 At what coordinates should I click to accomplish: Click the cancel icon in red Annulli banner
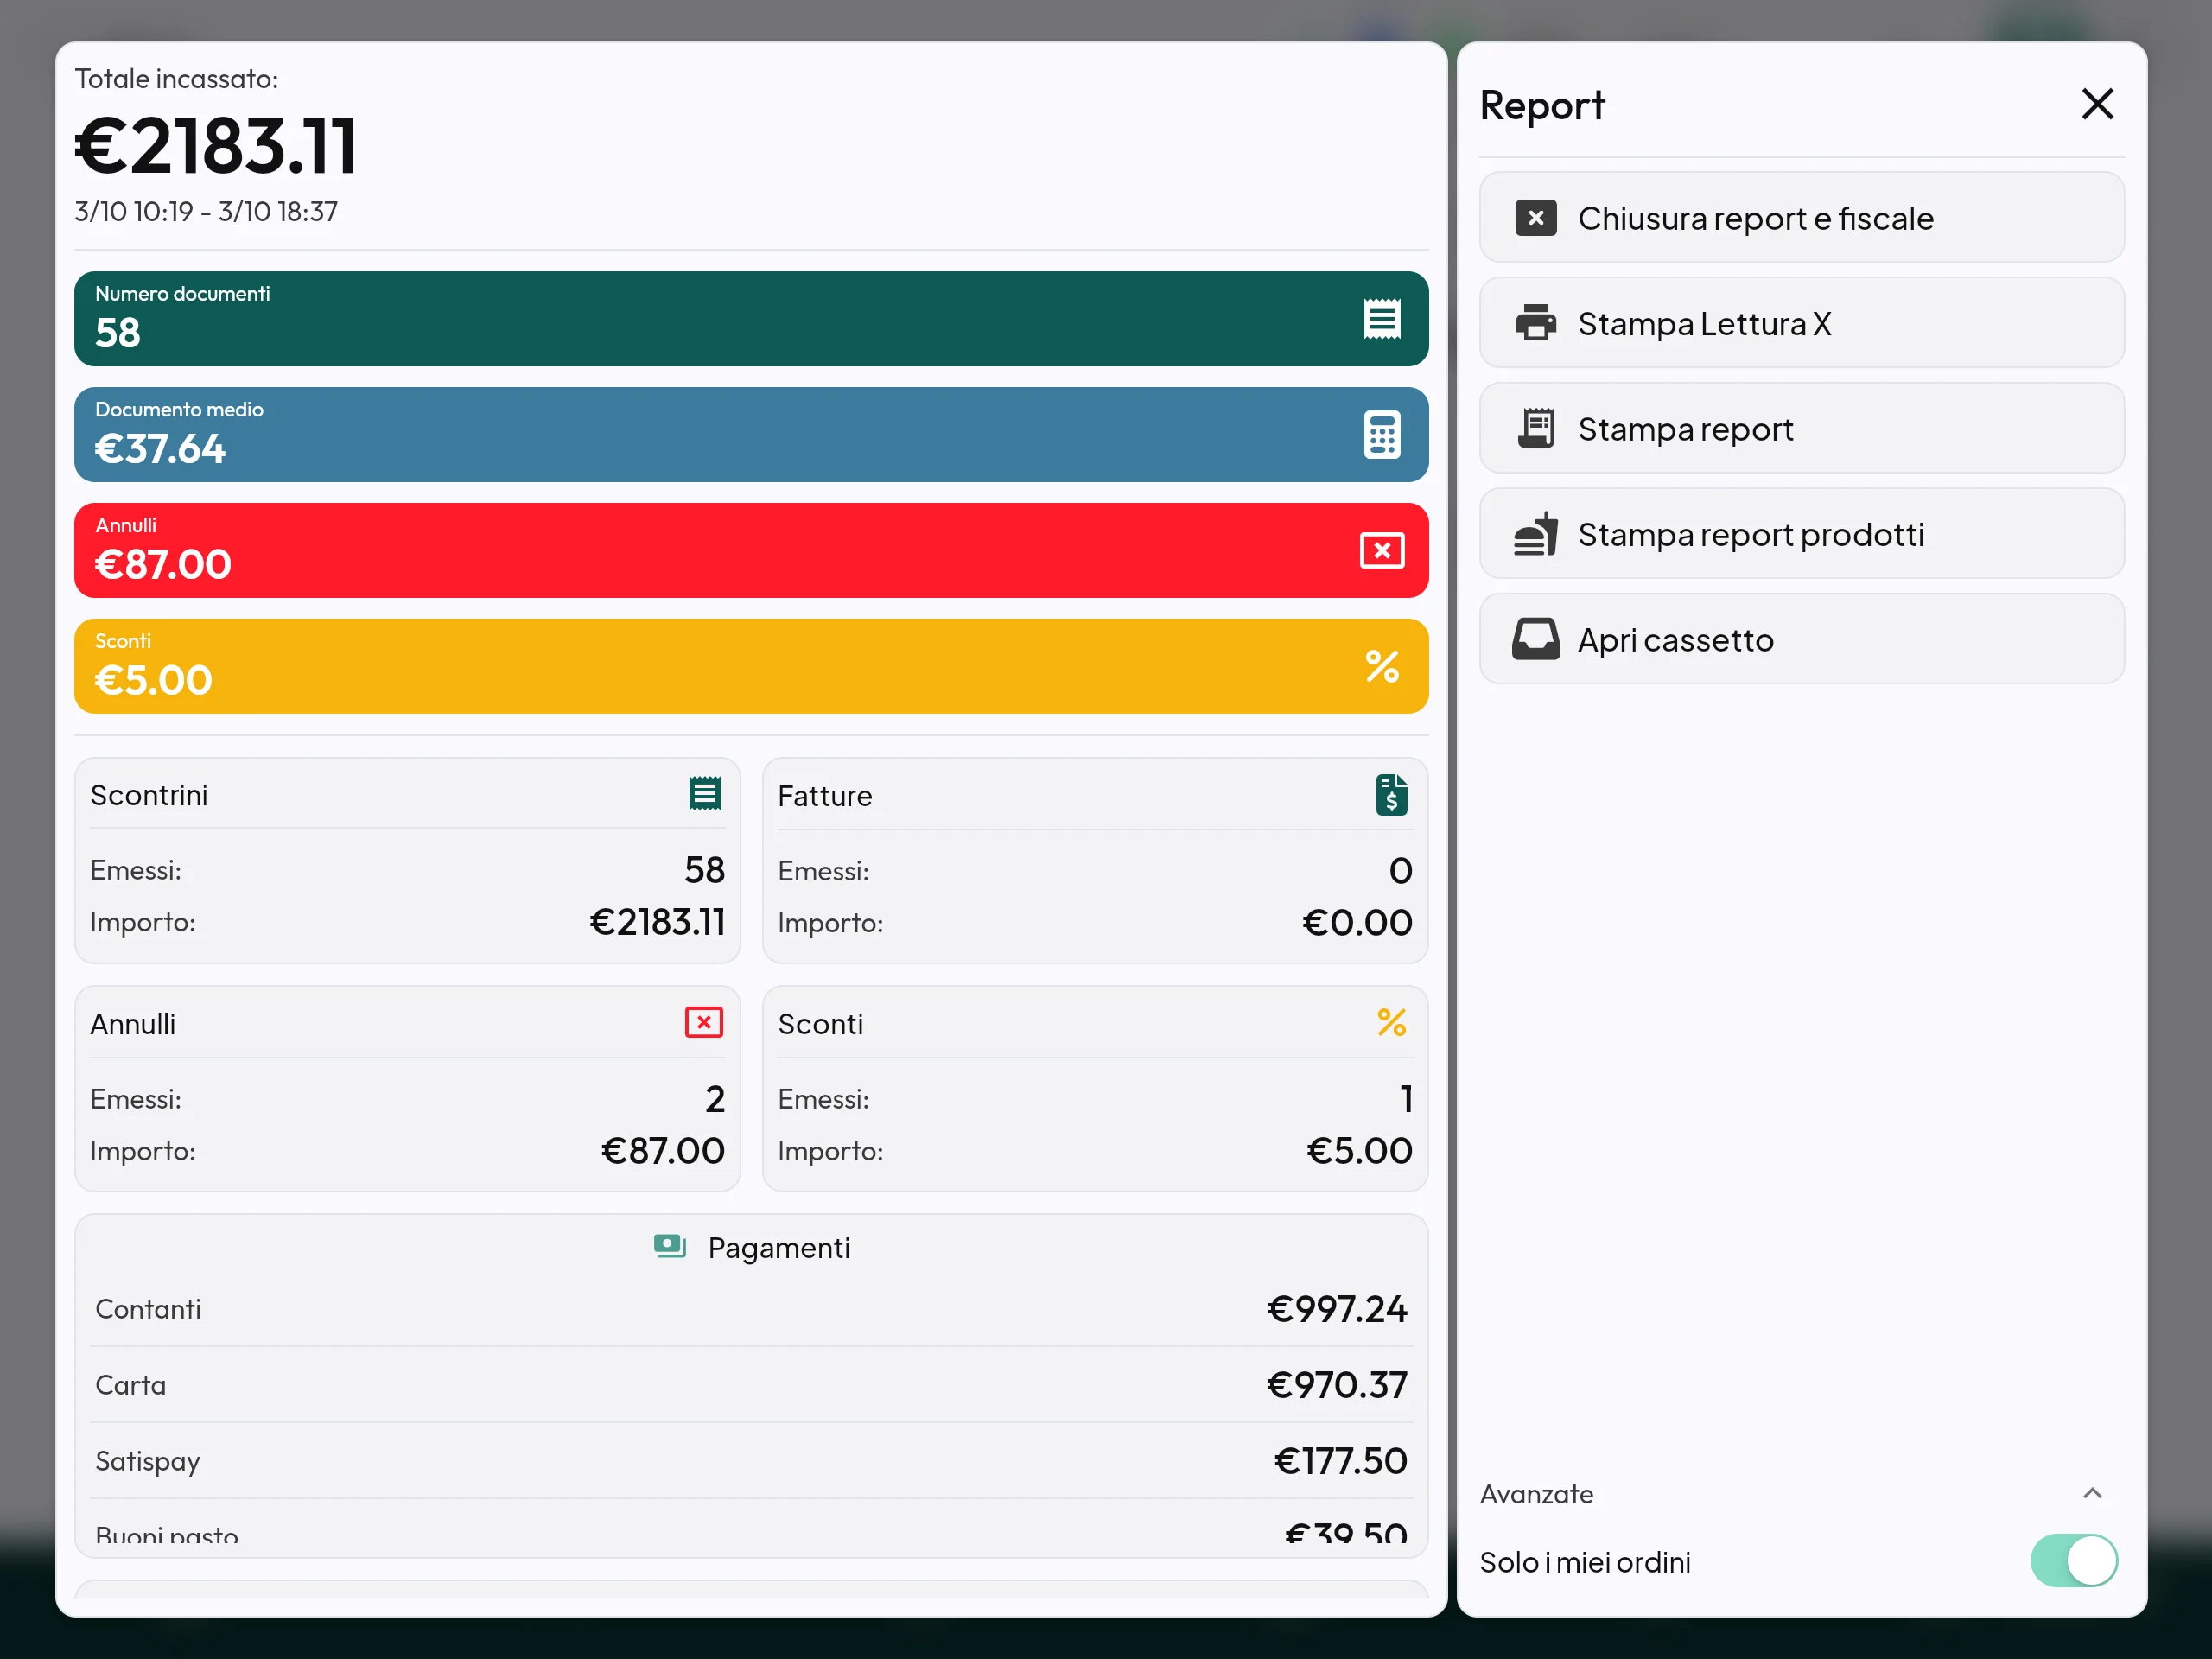tap(1382, 550)
